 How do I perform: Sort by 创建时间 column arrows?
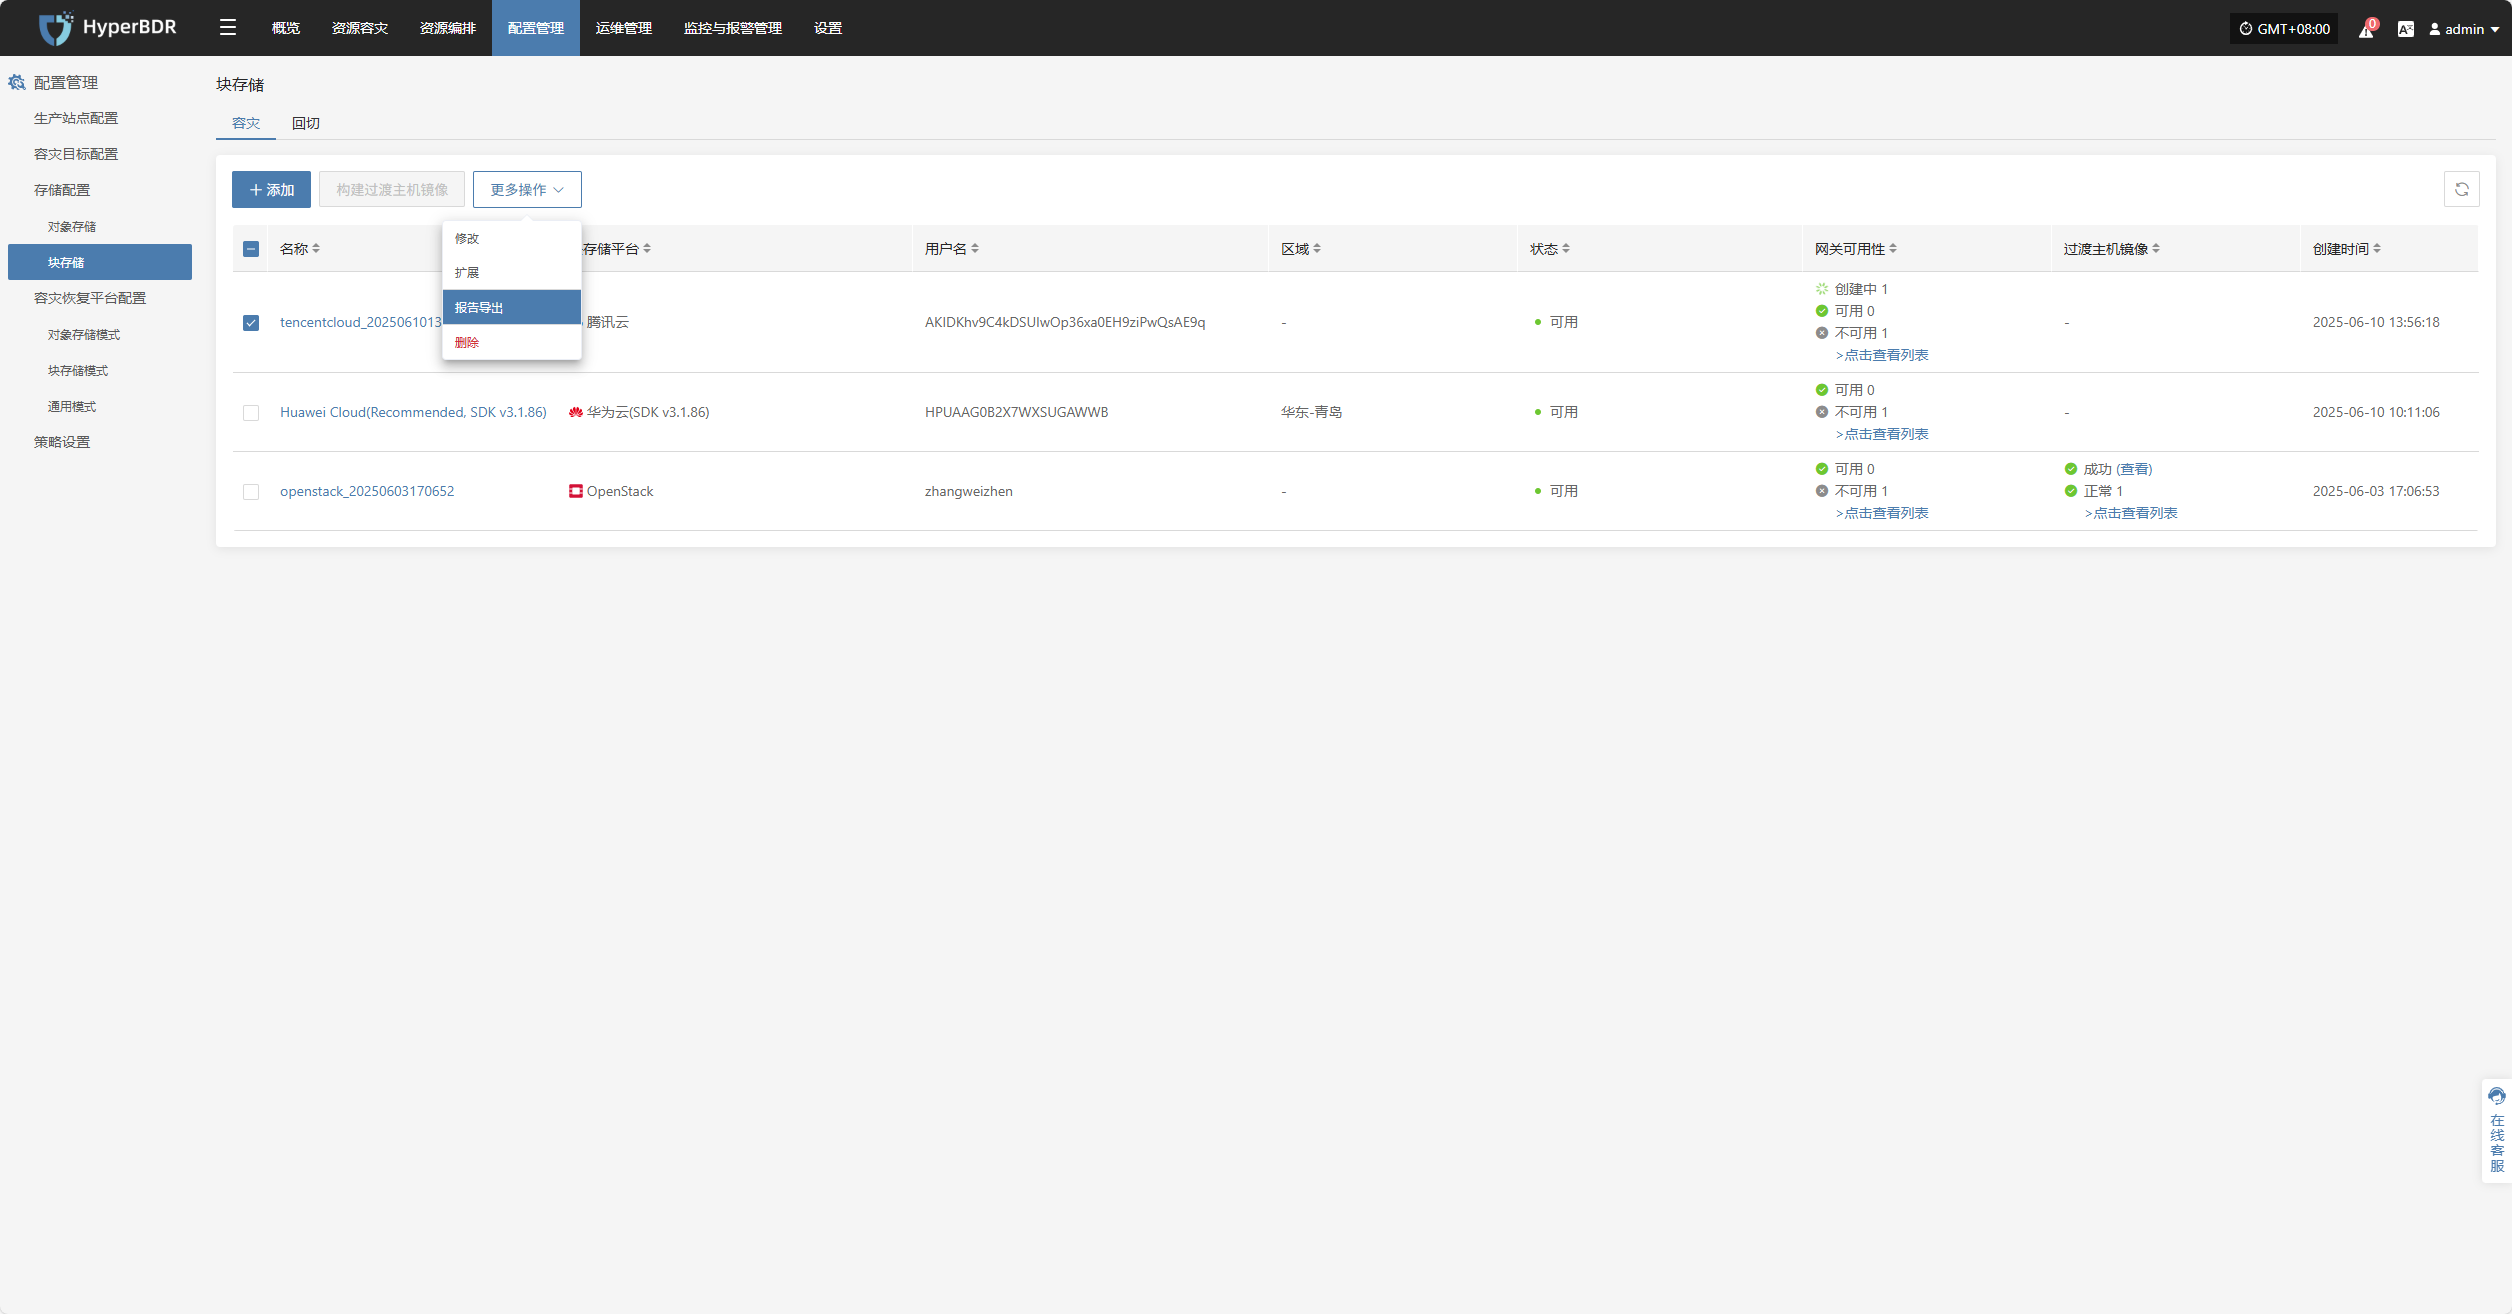2377,249
